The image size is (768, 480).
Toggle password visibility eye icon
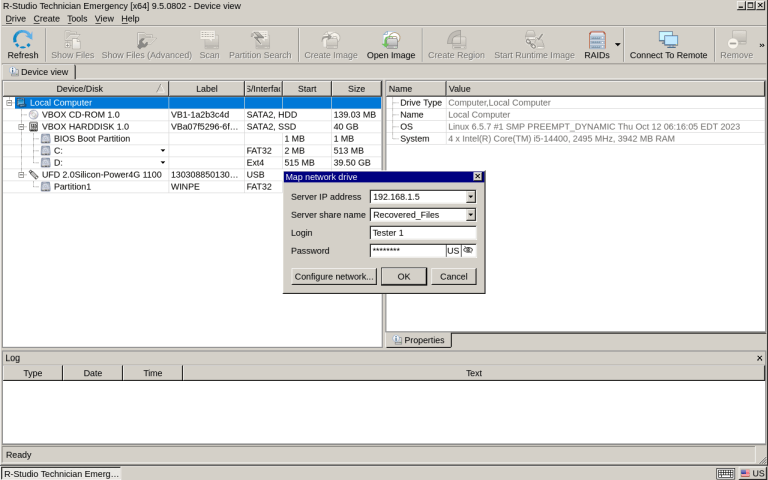pos(468,250)
